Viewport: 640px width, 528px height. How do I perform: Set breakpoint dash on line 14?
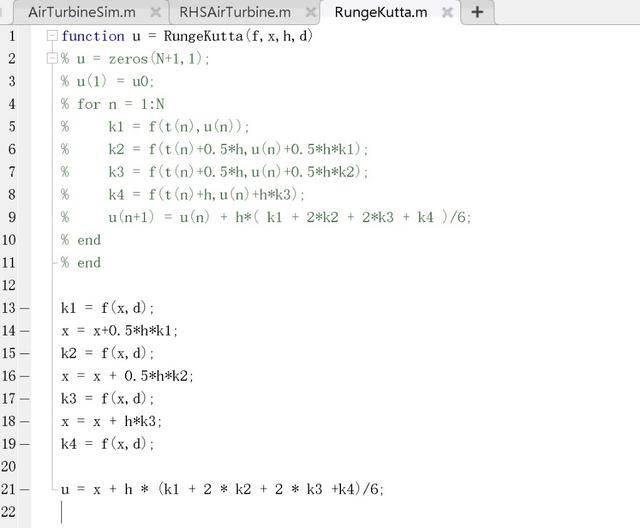coord(24,331)
